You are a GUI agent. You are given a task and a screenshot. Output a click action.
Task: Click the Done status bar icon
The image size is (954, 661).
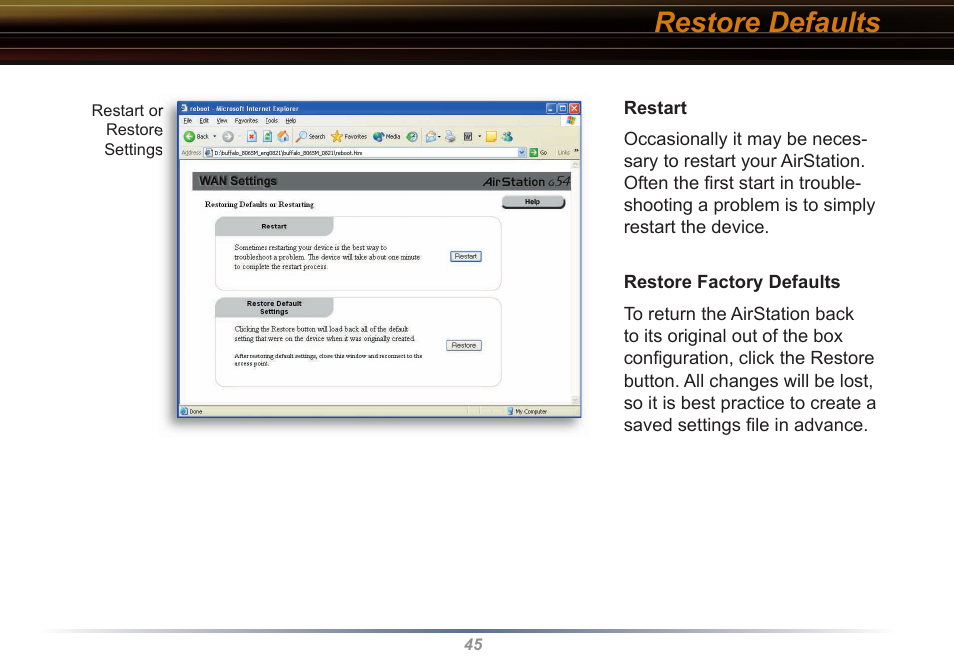184,411
